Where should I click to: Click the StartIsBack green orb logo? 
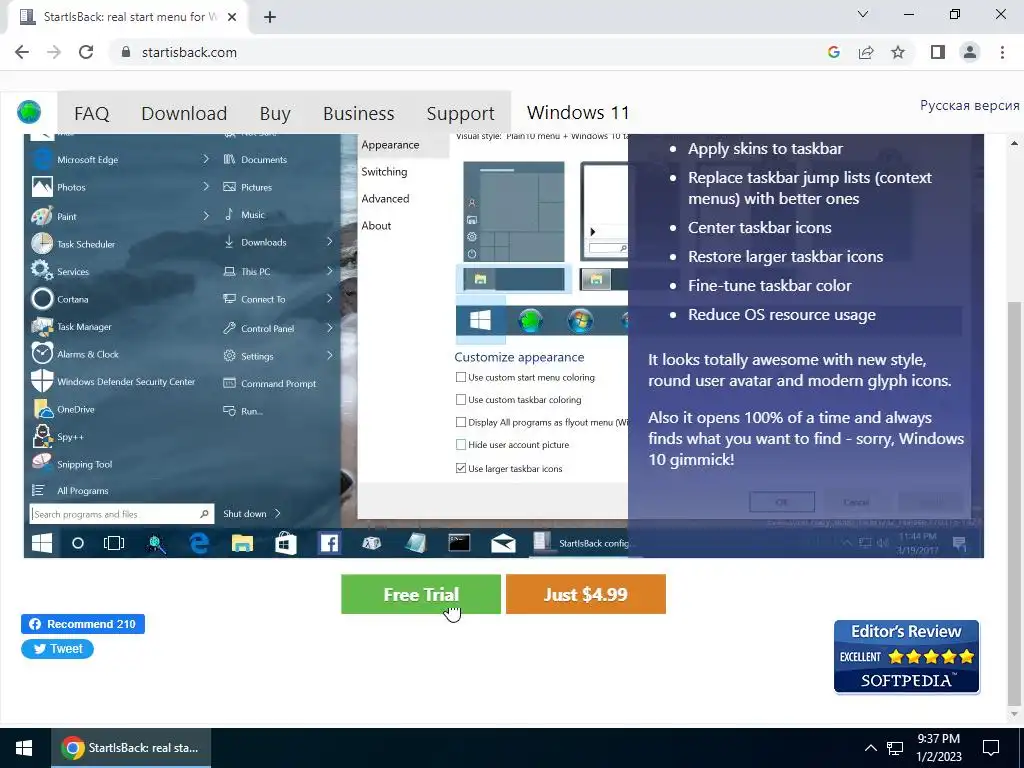click(x=29, y=112)
